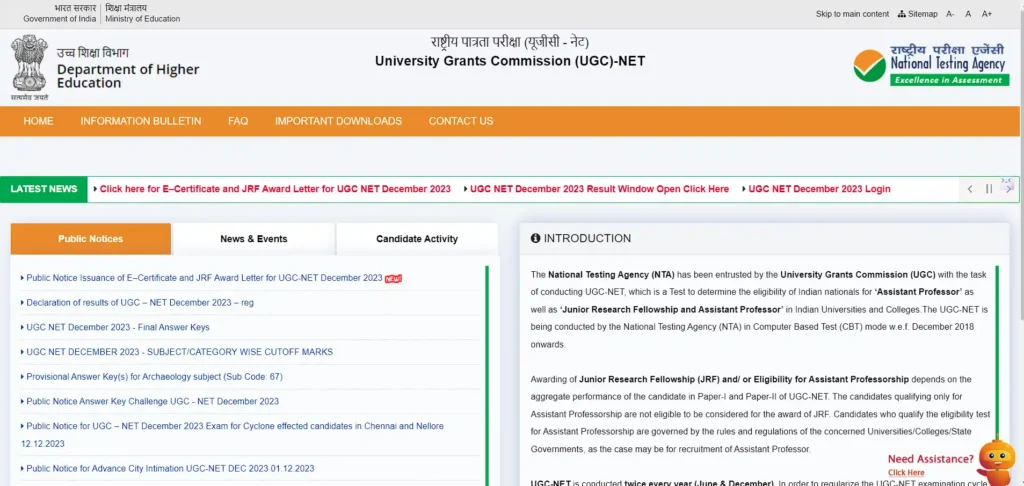Advance to next news ticker item

(x=1008, y=189)
